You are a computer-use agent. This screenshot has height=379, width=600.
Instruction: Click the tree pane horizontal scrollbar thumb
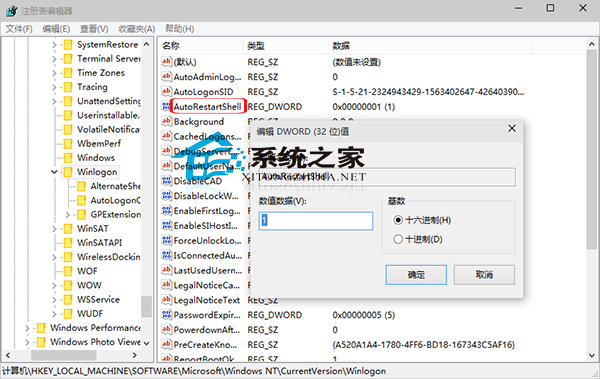[x=64, y=355]
